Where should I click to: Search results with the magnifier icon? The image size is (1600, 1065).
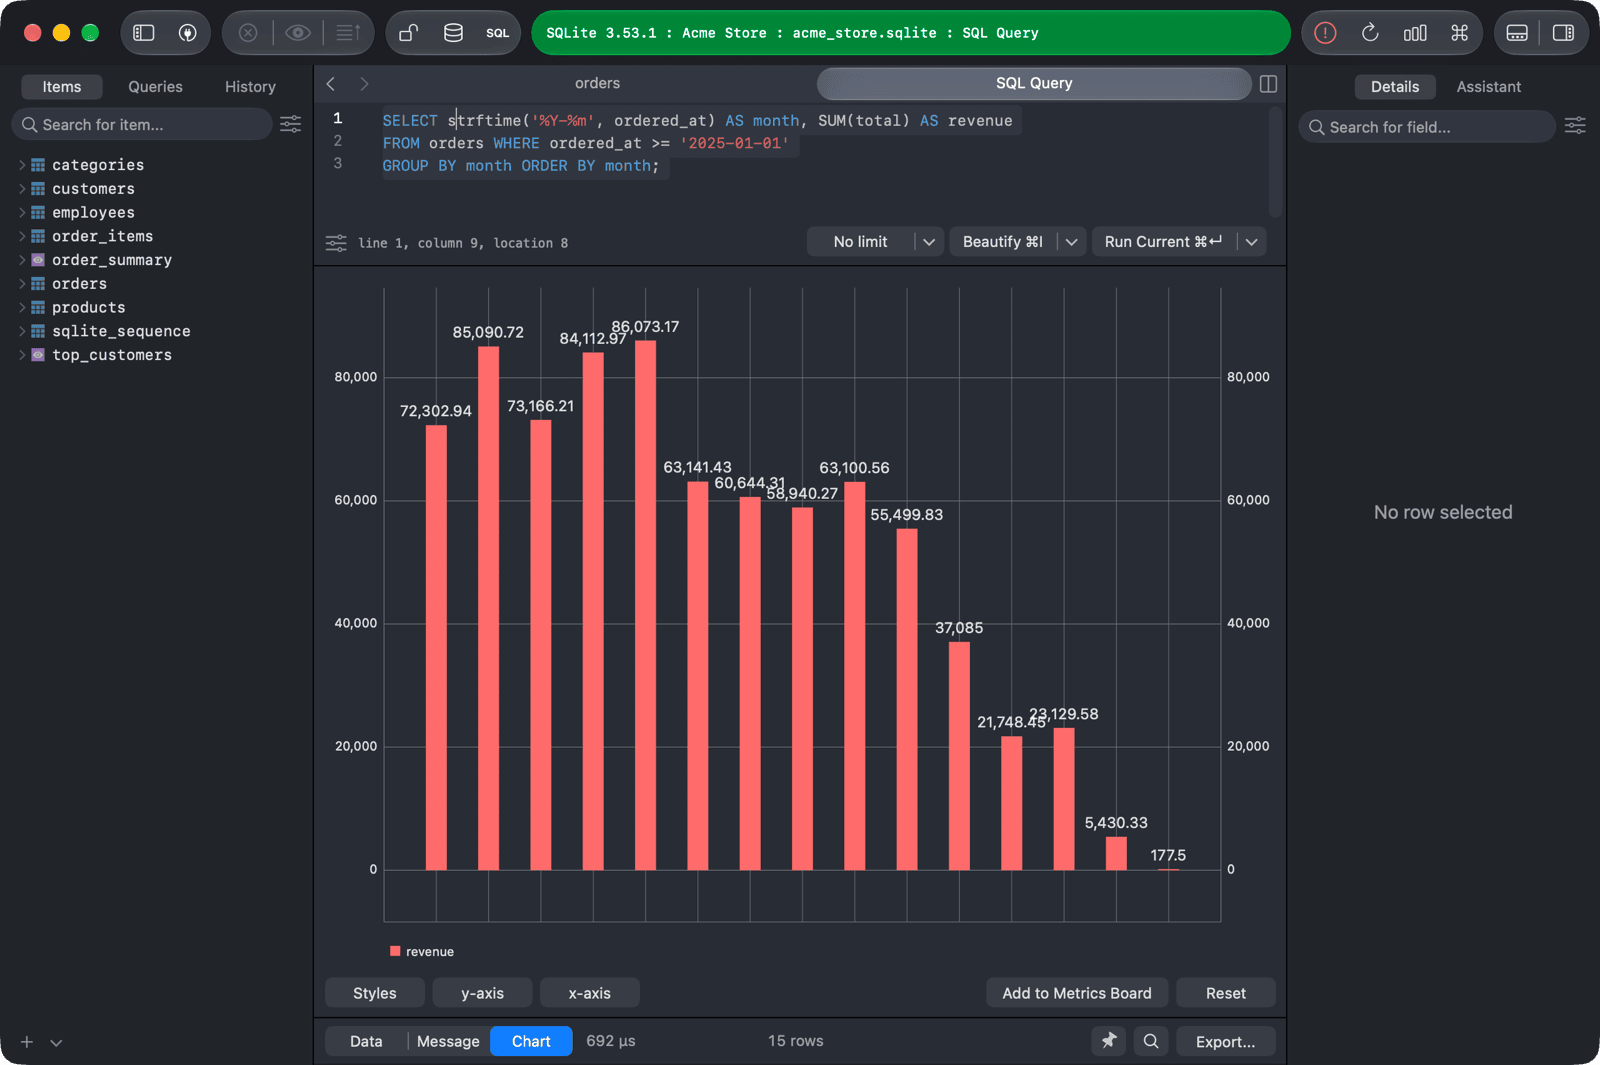click(1151, 1041)
